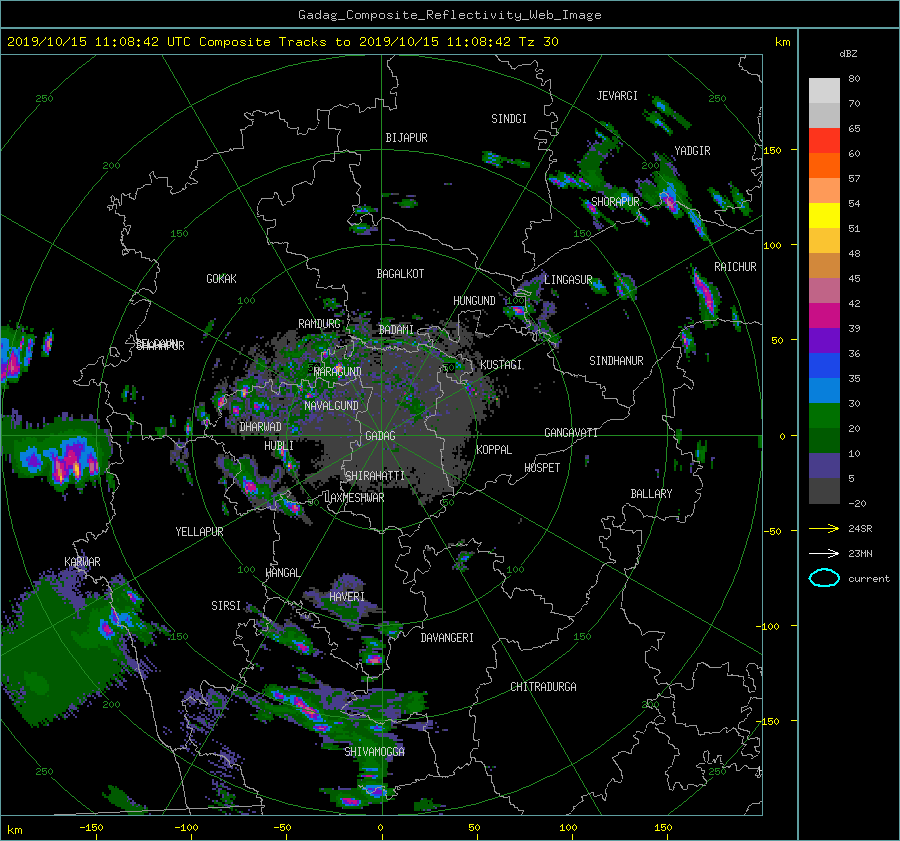Click the HUNGUND city label
This screenshot has width=900, height=841.
coord(474,301)
